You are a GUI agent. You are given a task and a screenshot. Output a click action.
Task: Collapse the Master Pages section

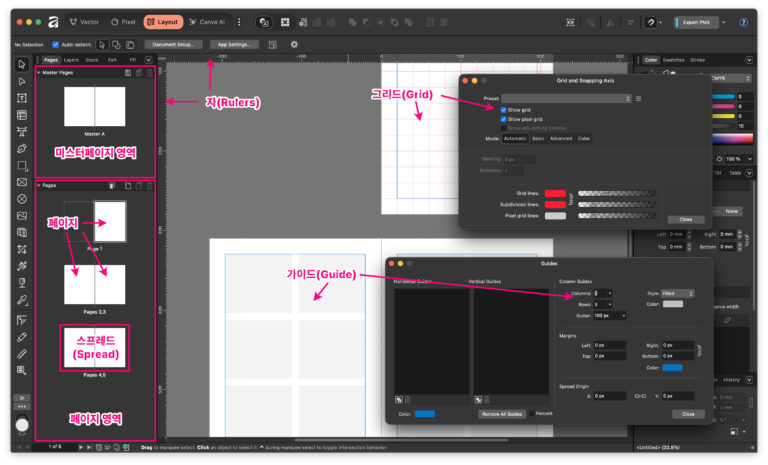pyautogui.click(x=39, y=72)
